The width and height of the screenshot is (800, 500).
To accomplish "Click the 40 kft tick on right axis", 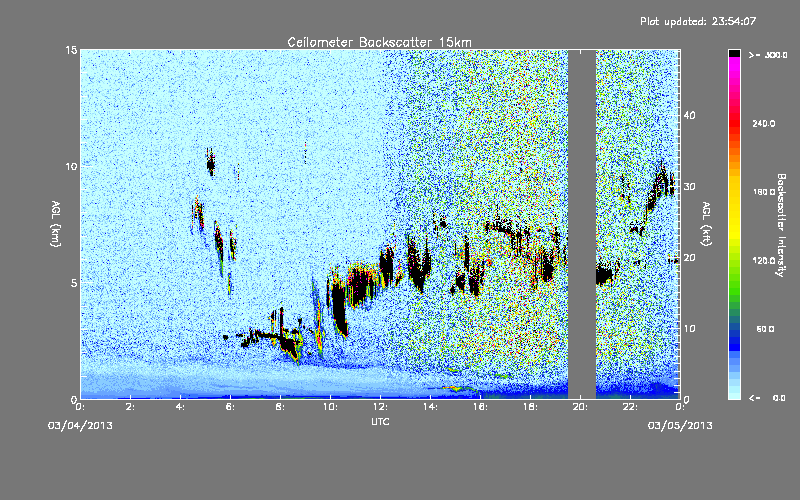I will pyautogui.click(x=689, y=115).
